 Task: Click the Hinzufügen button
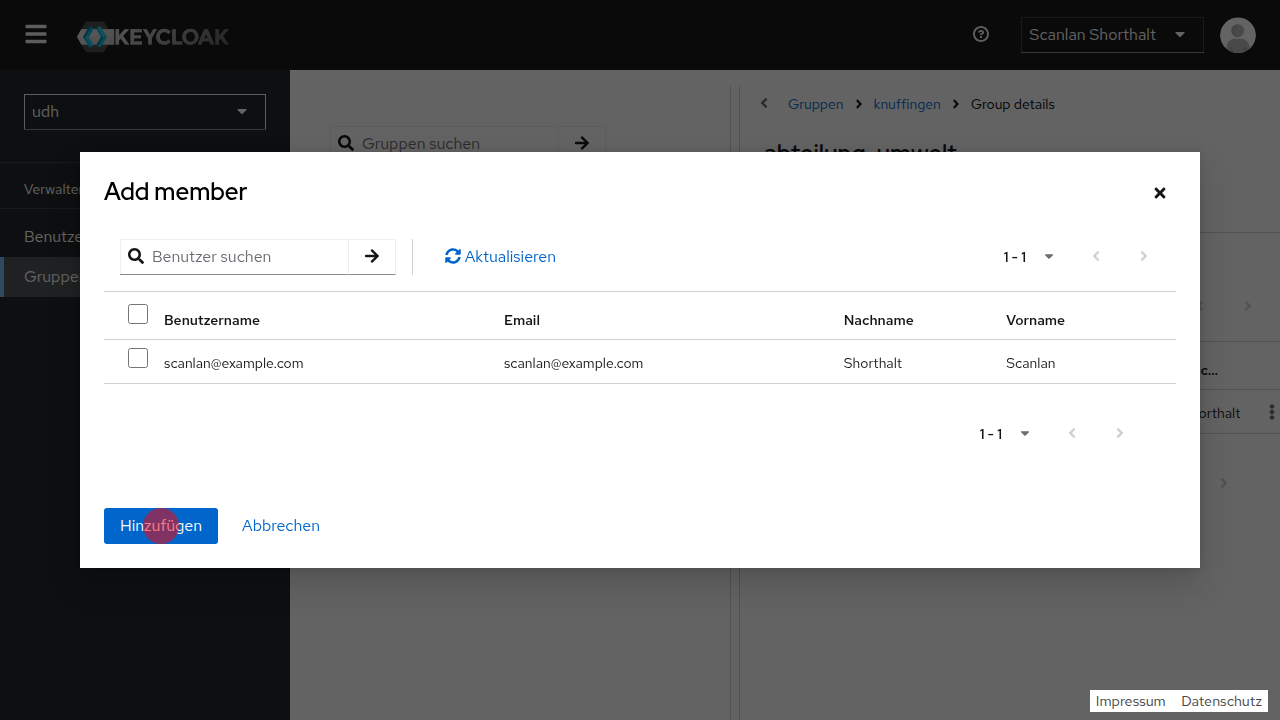161,526
